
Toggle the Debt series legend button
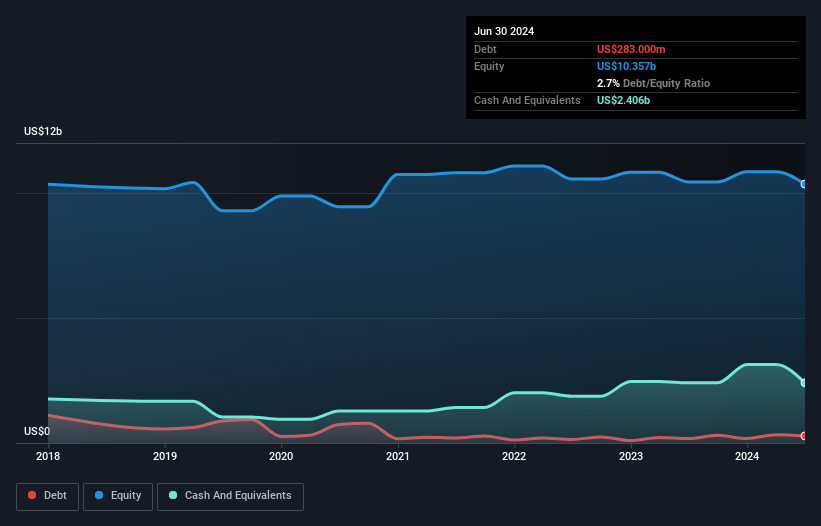tap(48, 496)
